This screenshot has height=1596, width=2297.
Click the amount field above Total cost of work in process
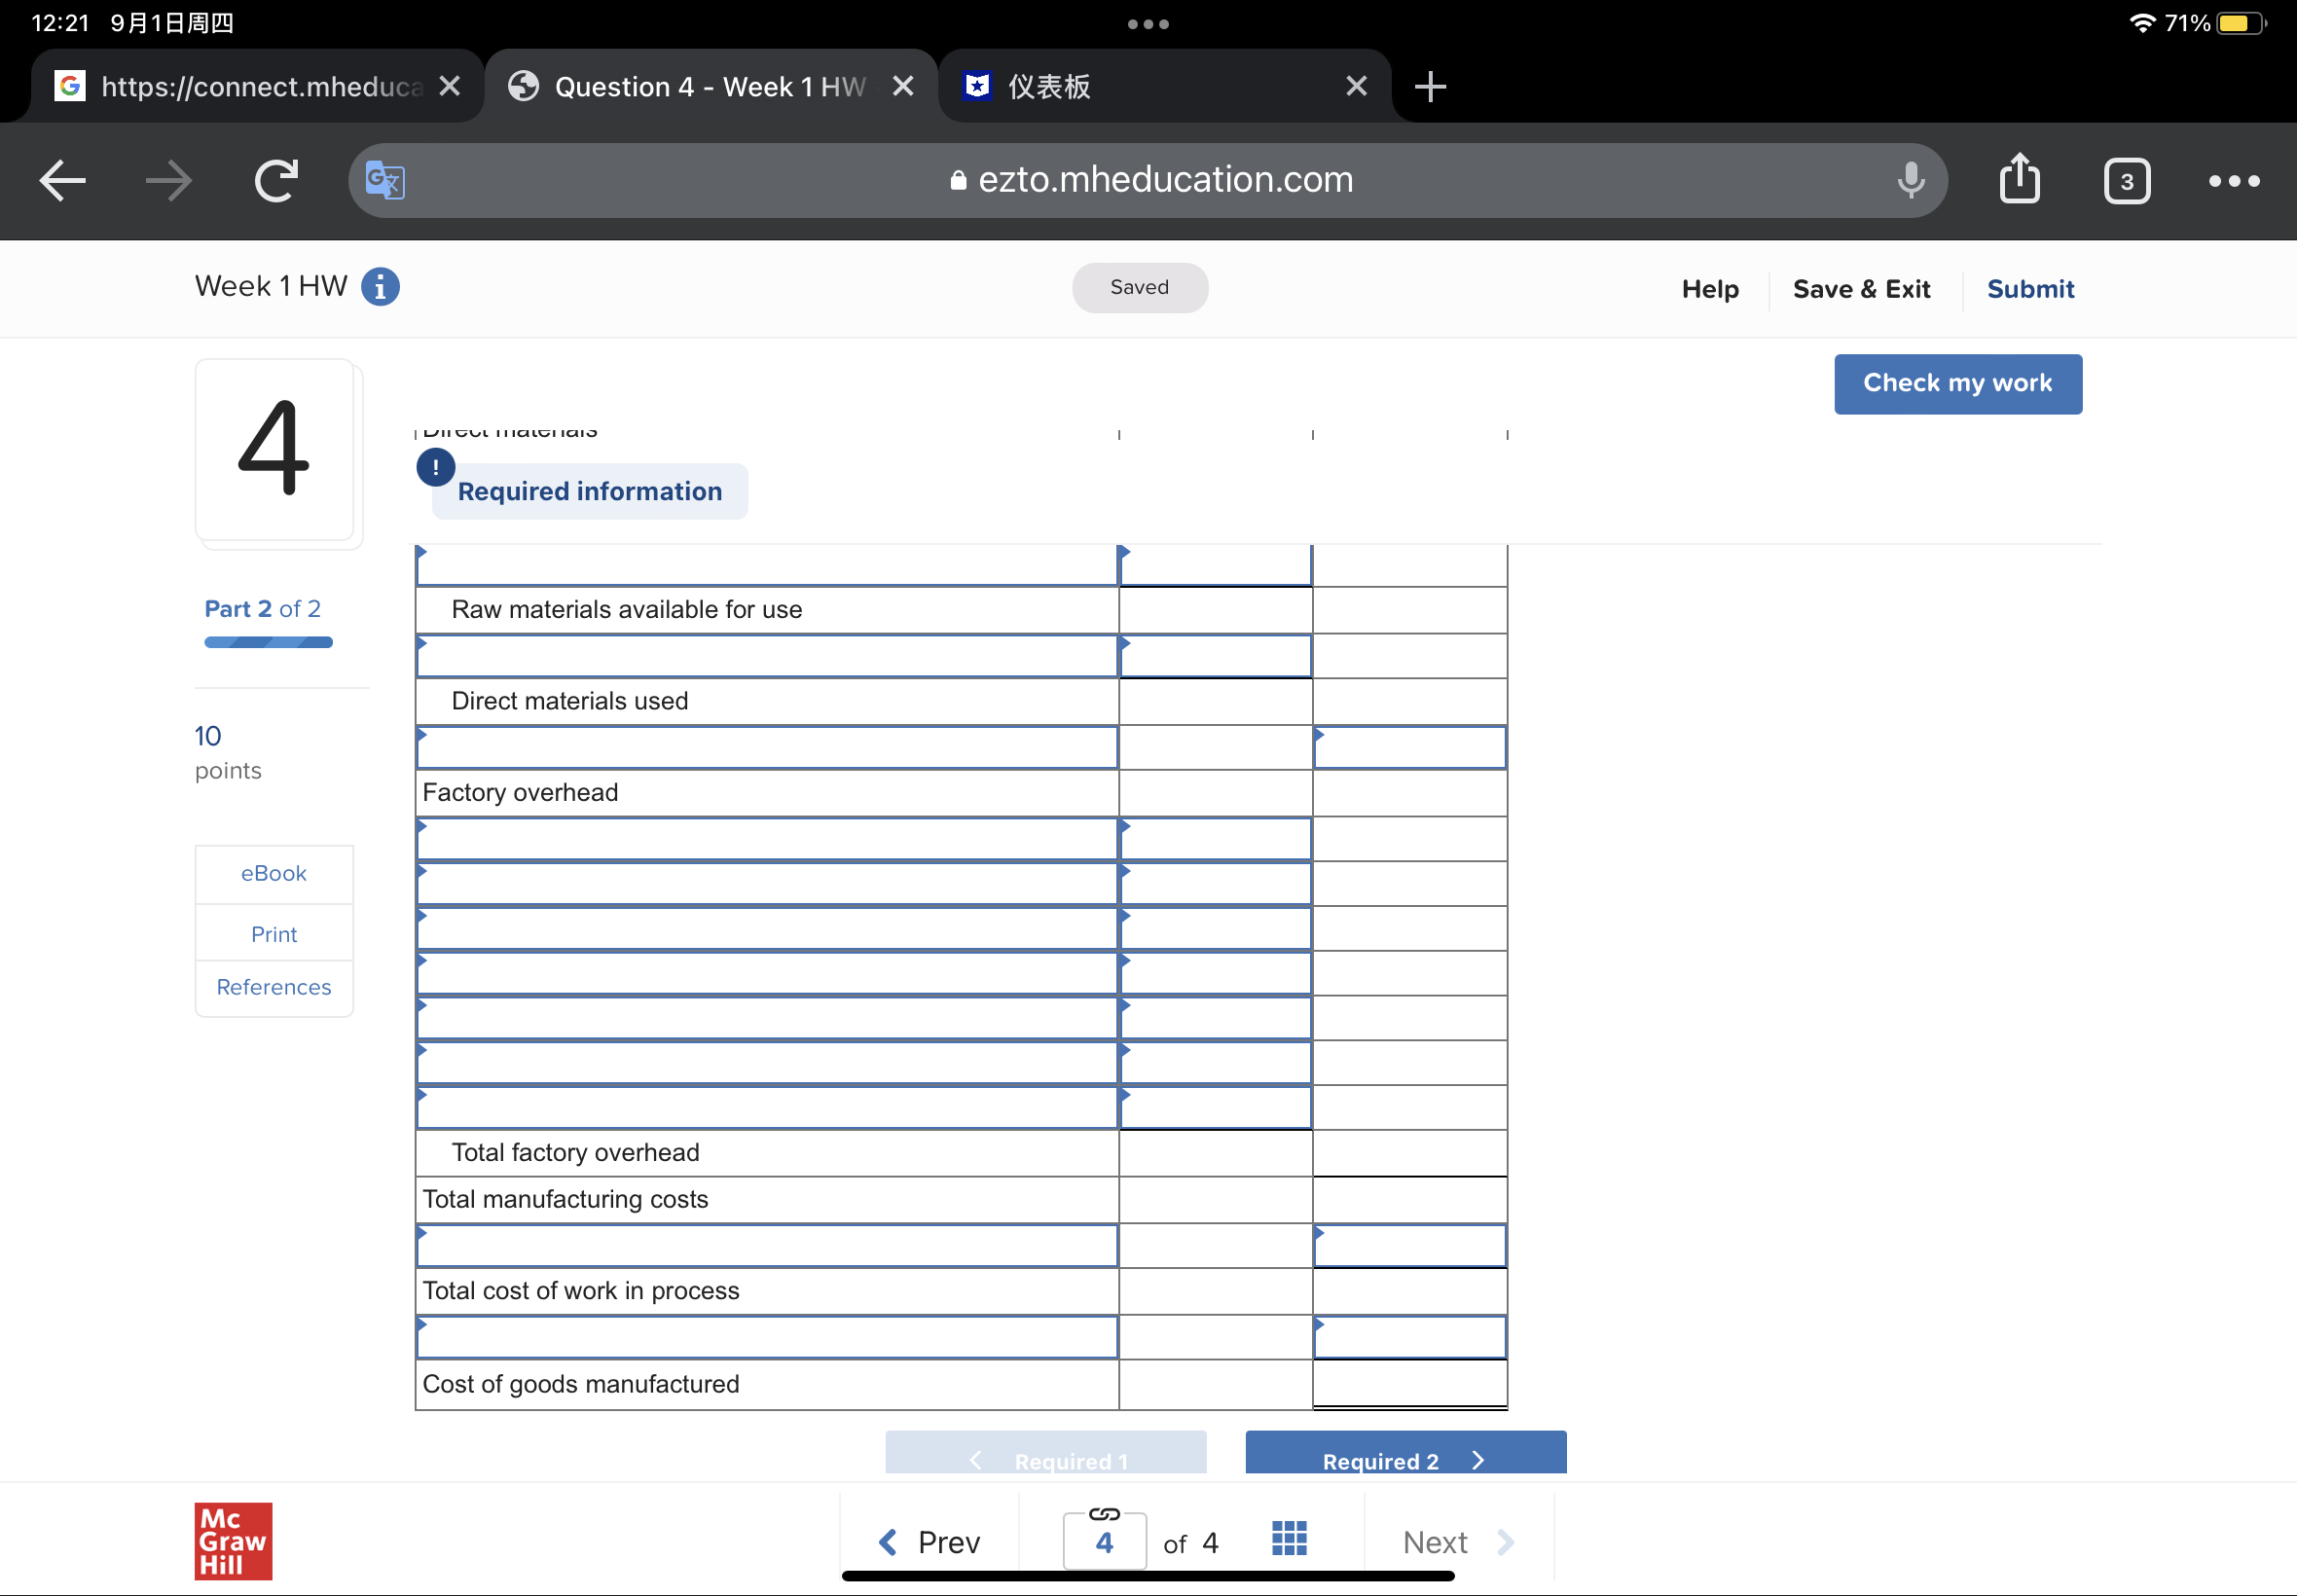coord(1409,1246)
